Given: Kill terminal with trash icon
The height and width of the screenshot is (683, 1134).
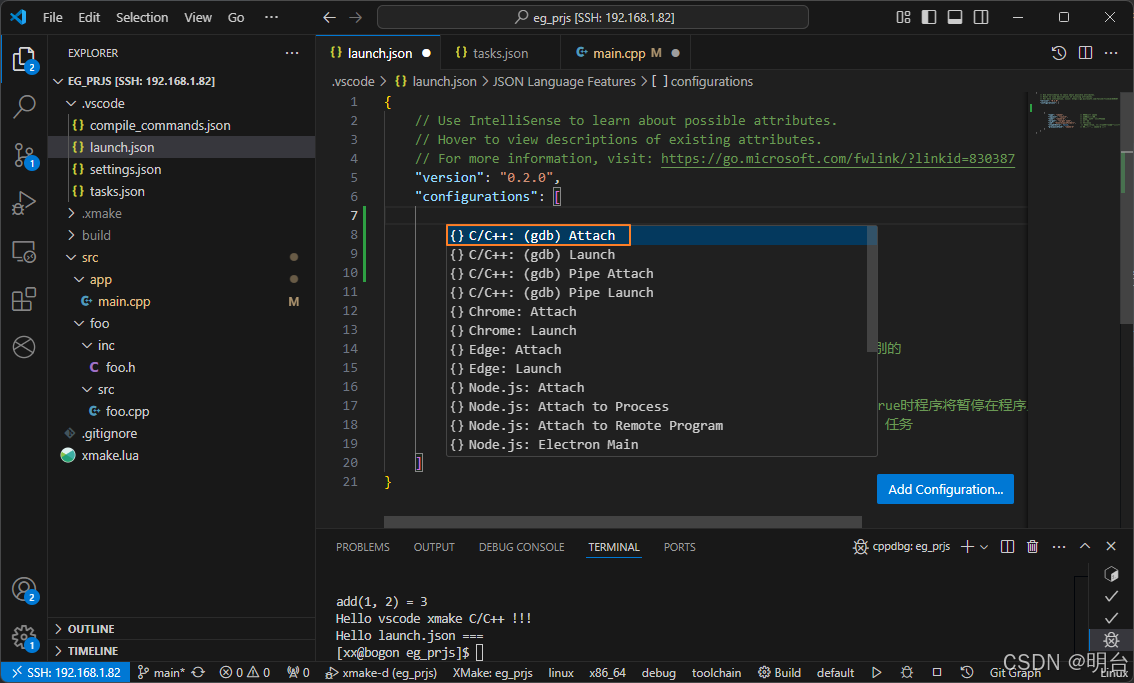Looking at the screenshot, I should coord(1033,547).
